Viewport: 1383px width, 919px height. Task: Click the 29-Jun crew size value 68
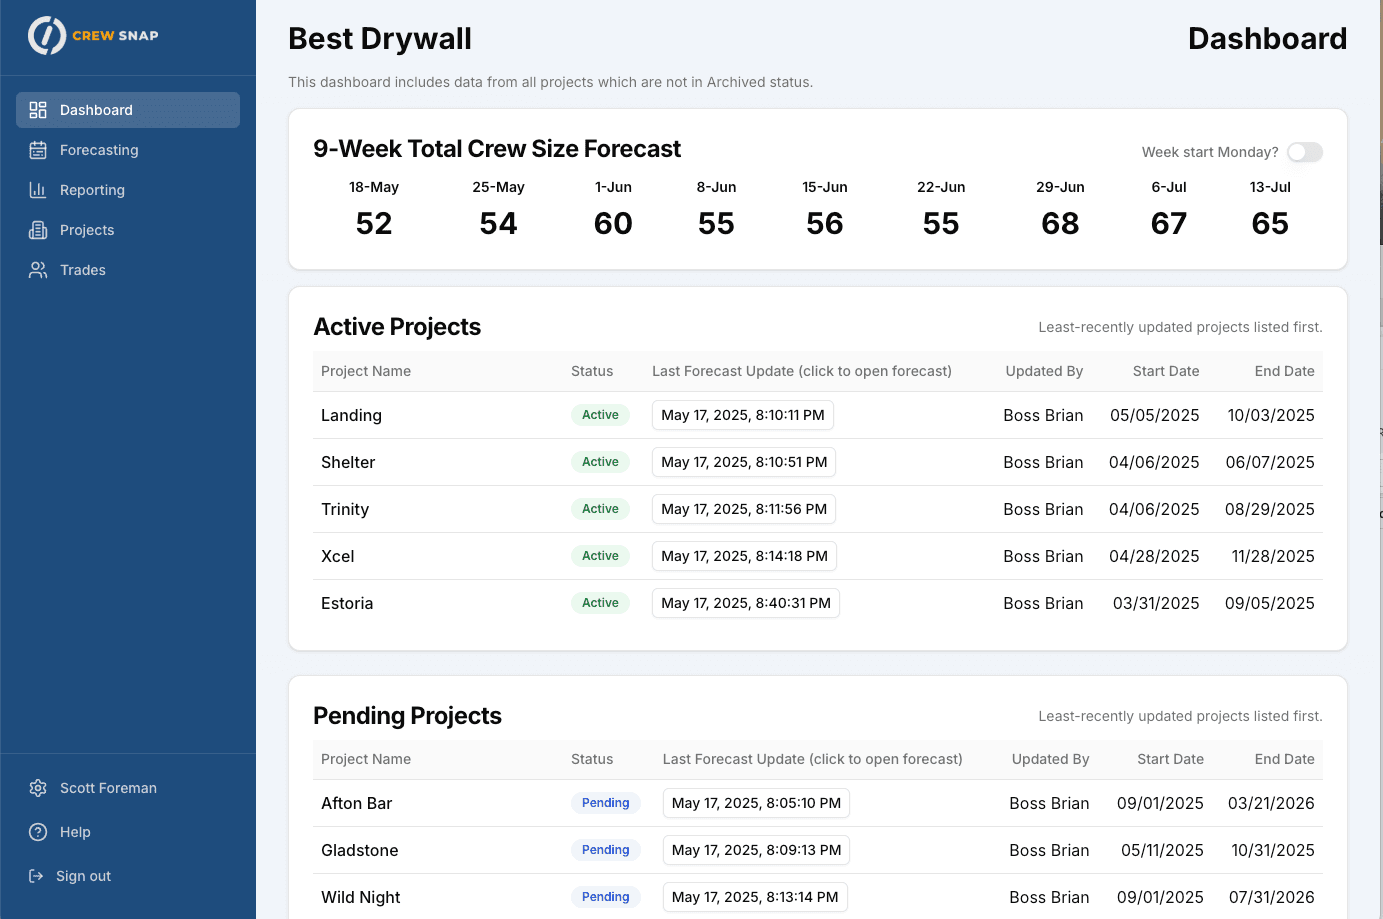coord(1060,223)
